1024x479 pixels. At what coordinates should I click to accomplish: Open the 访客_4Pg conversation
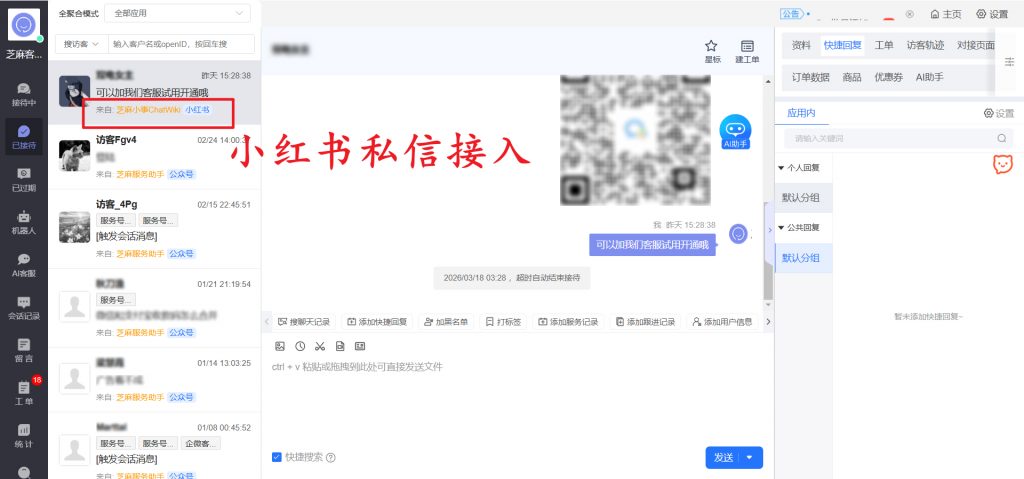pyautogui.click(x=154, y=229)
